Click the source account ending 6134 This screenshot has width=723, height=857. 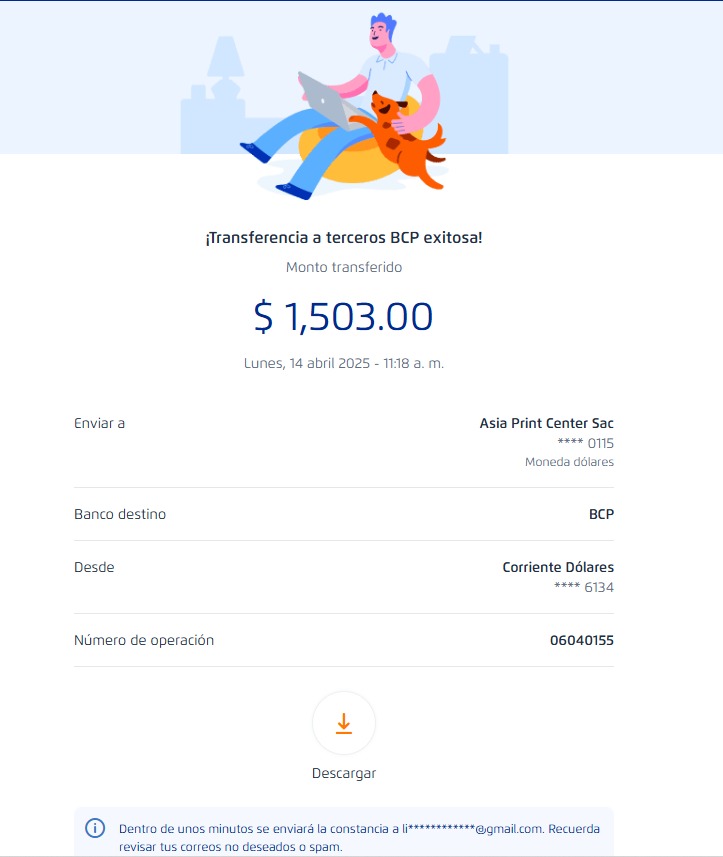(x=583, y=587)
